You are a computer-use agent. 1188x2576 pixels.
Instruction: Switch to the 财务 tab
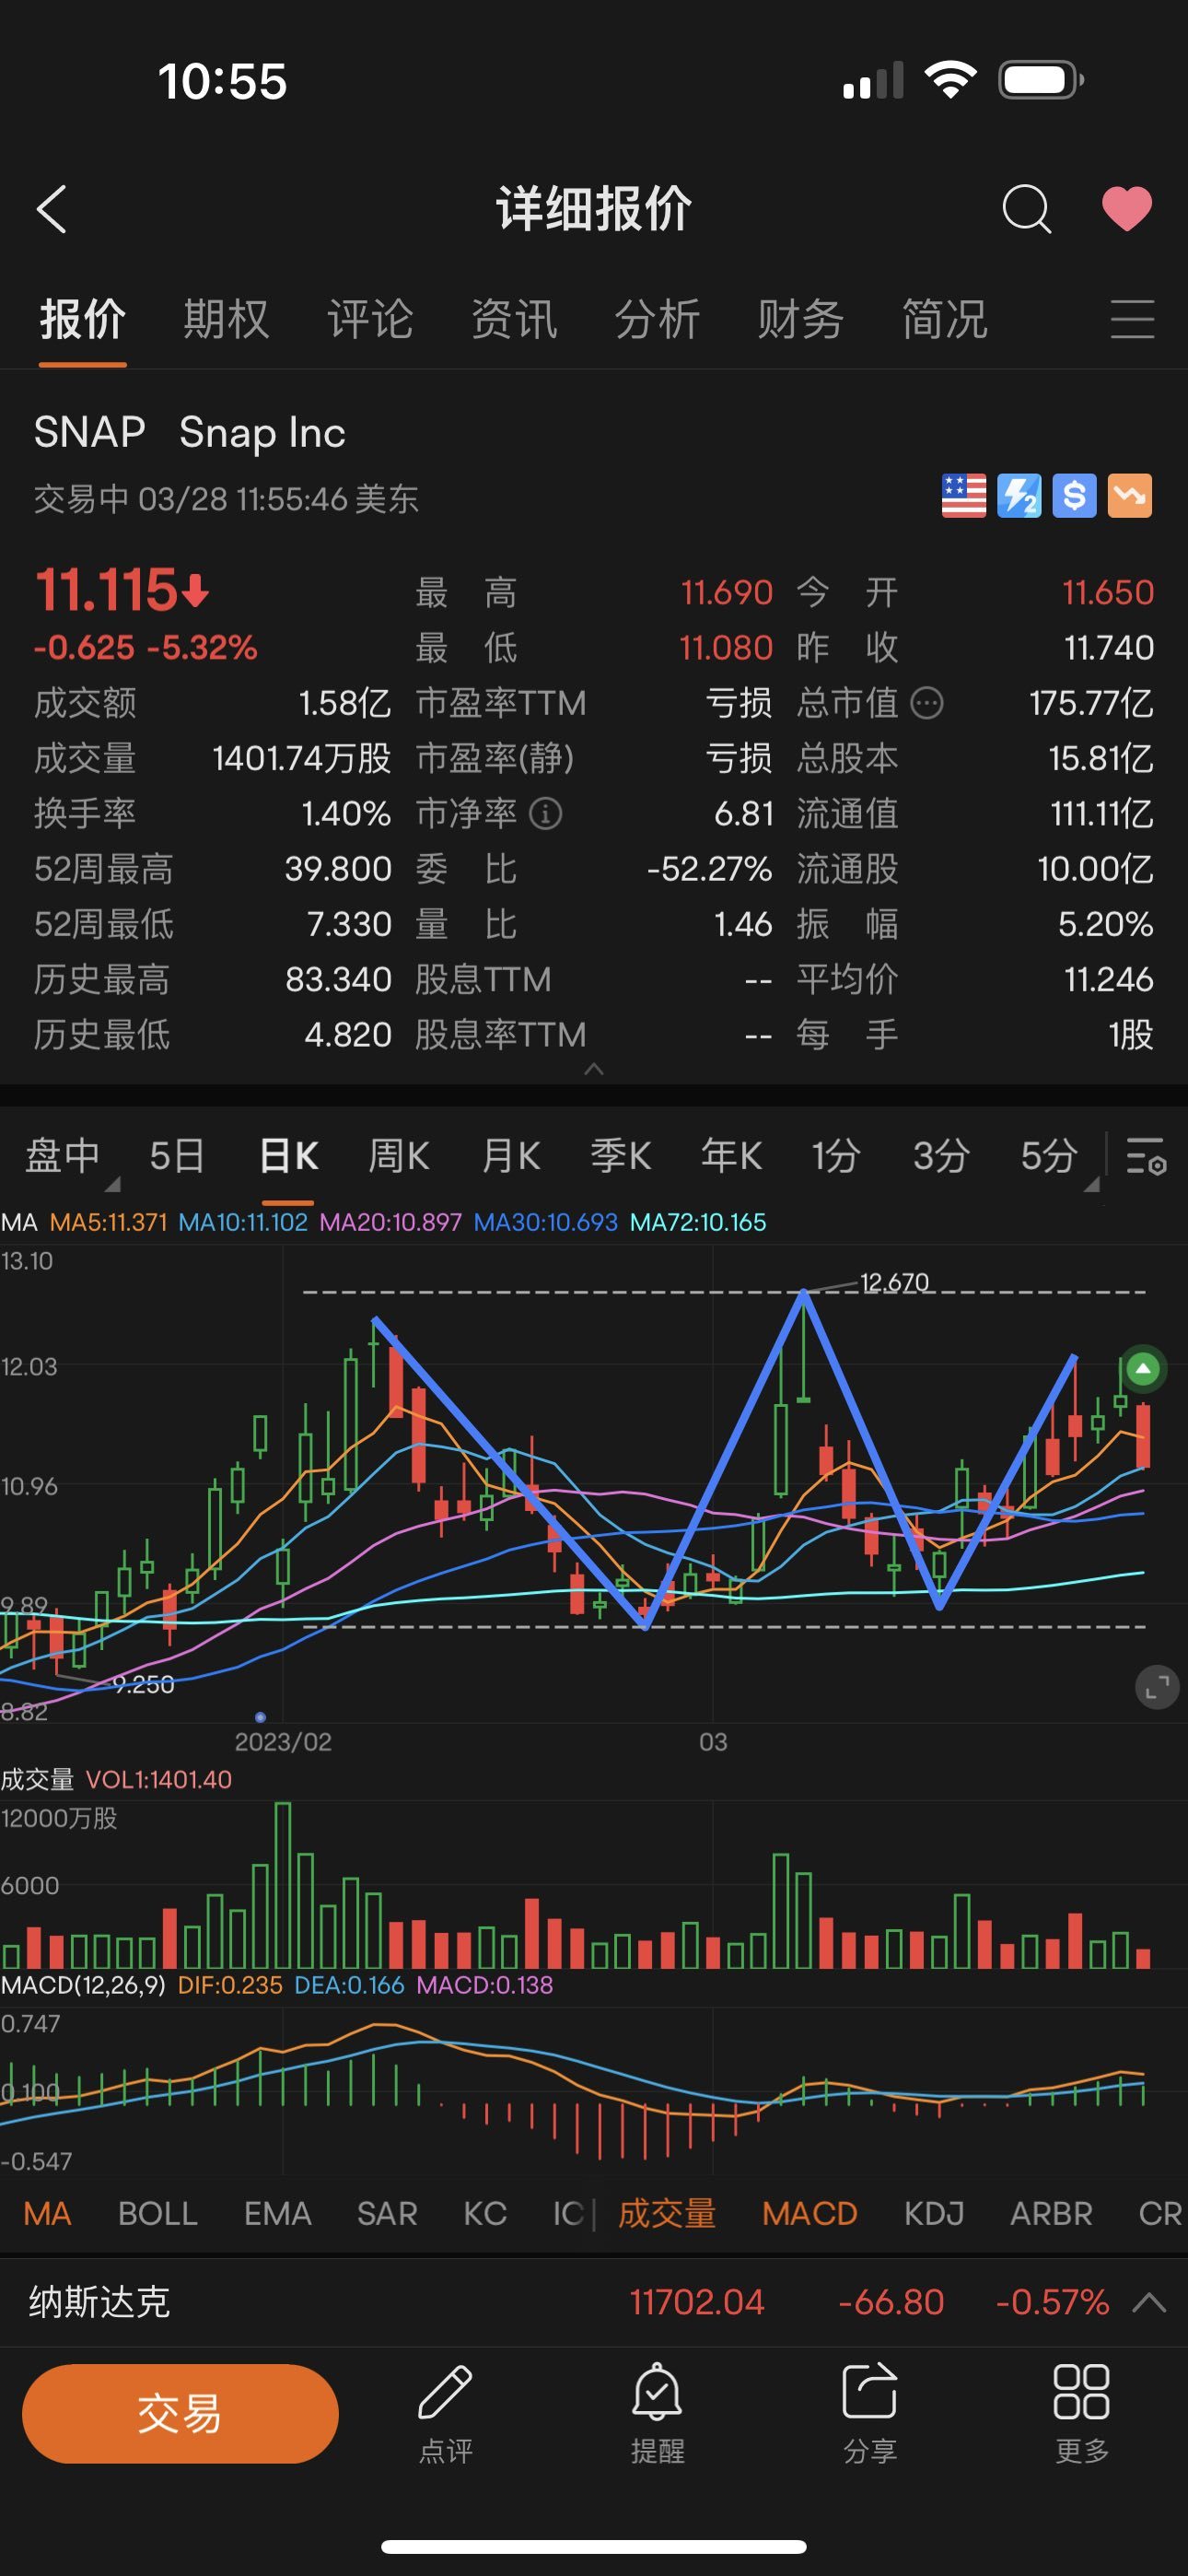(801, 319)
